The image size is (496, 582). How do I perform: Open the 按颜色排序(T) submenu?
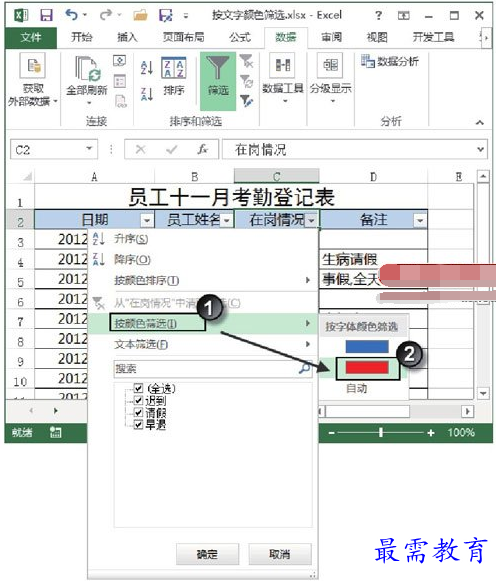203,280
